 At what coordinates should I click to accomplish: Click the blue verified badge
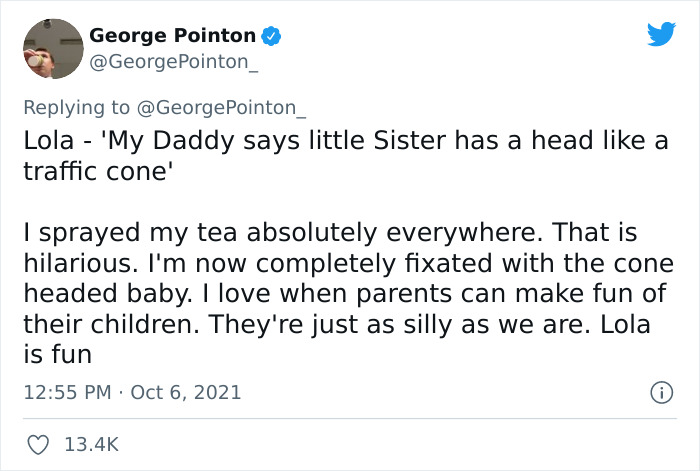pos(270,36)
